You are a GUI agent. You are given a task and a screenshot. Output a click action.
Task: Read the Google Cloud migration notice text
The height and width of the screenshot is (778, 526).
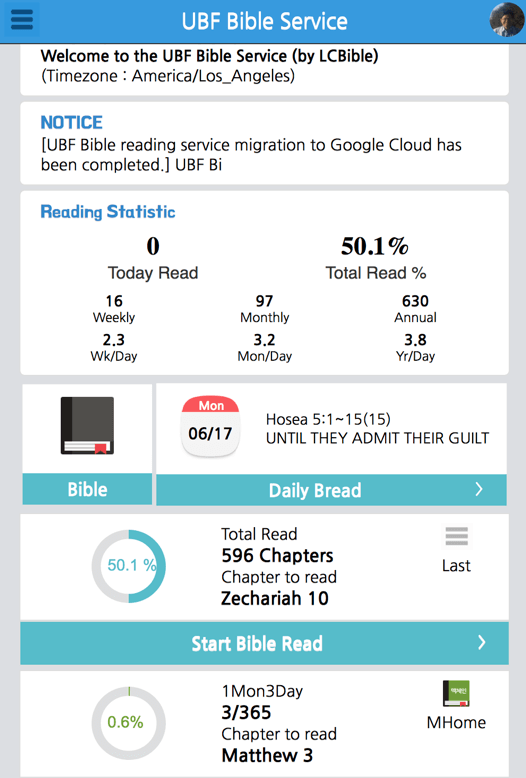251,155
